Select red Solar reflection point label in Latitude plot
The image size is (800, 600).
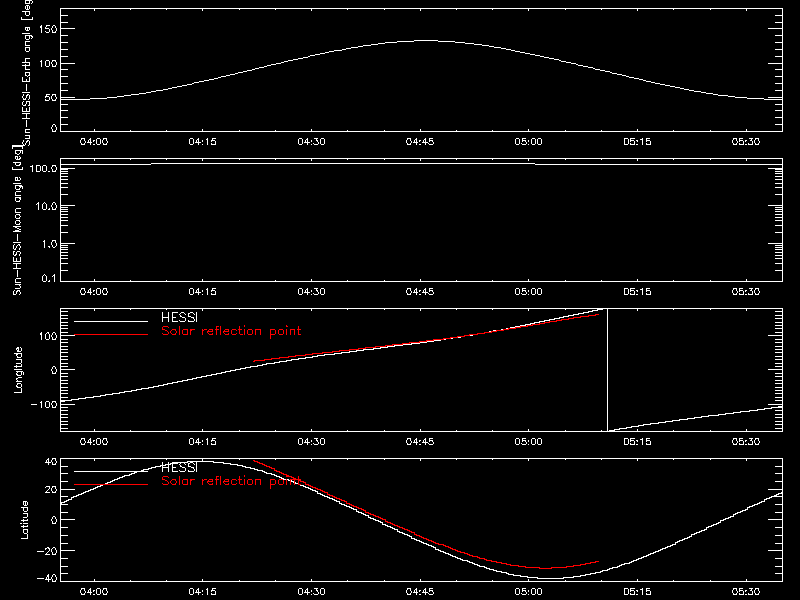231,481
